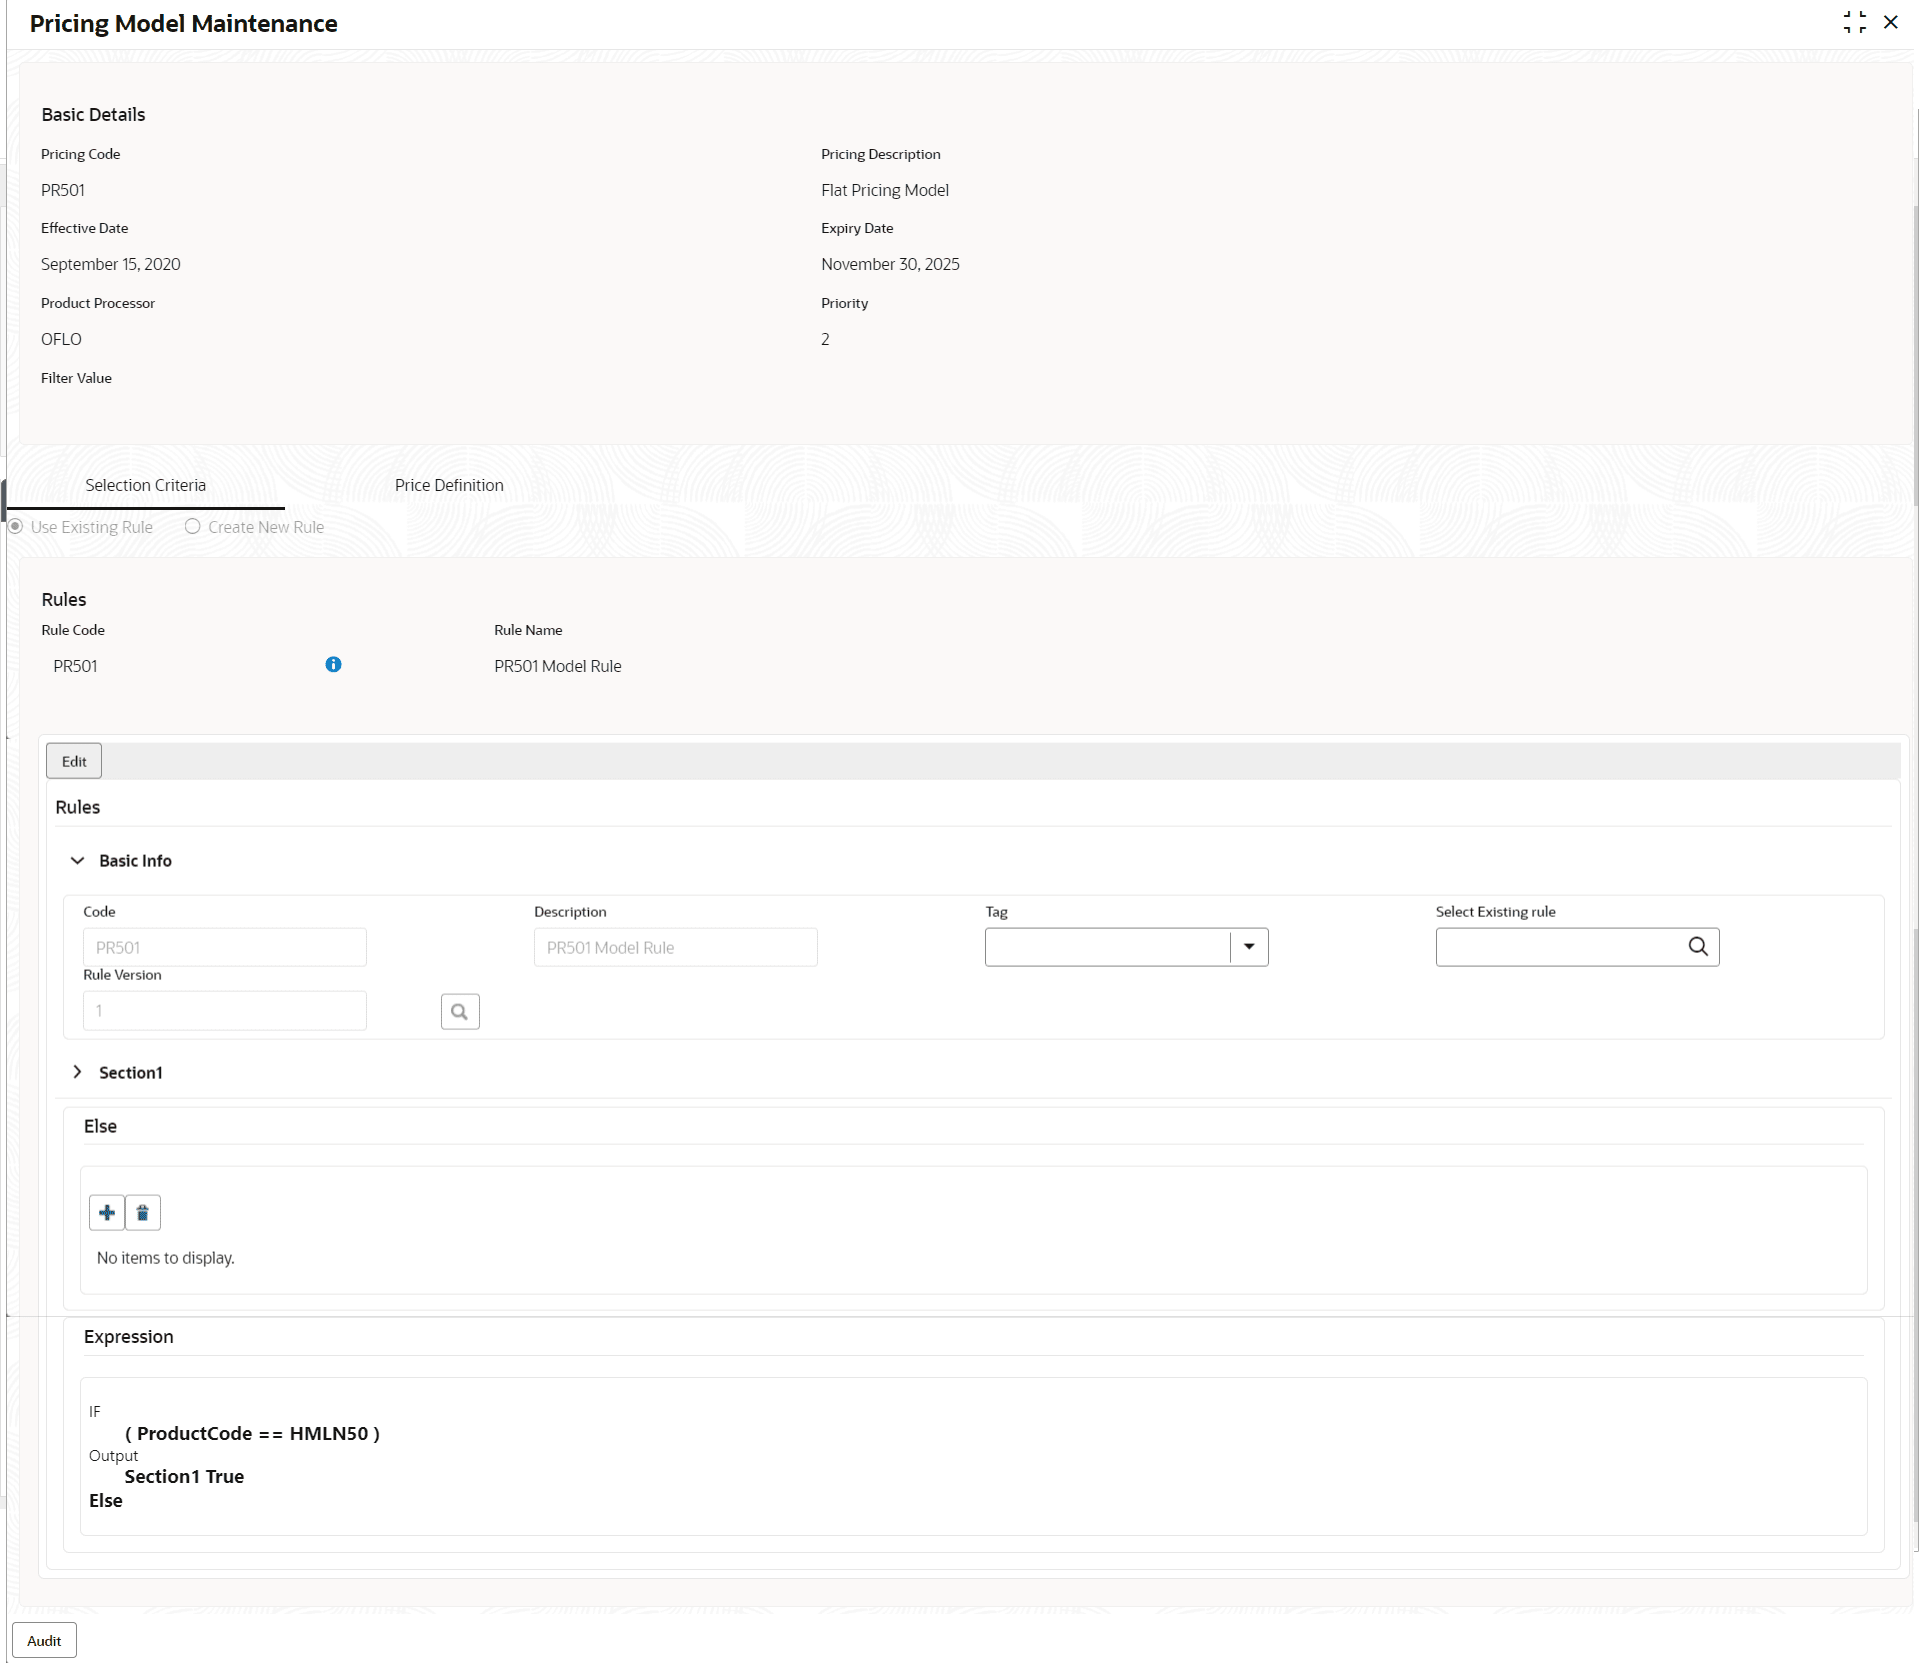
Task: Click the trash delete icon under Else
Action: [x=143, y=1212]
